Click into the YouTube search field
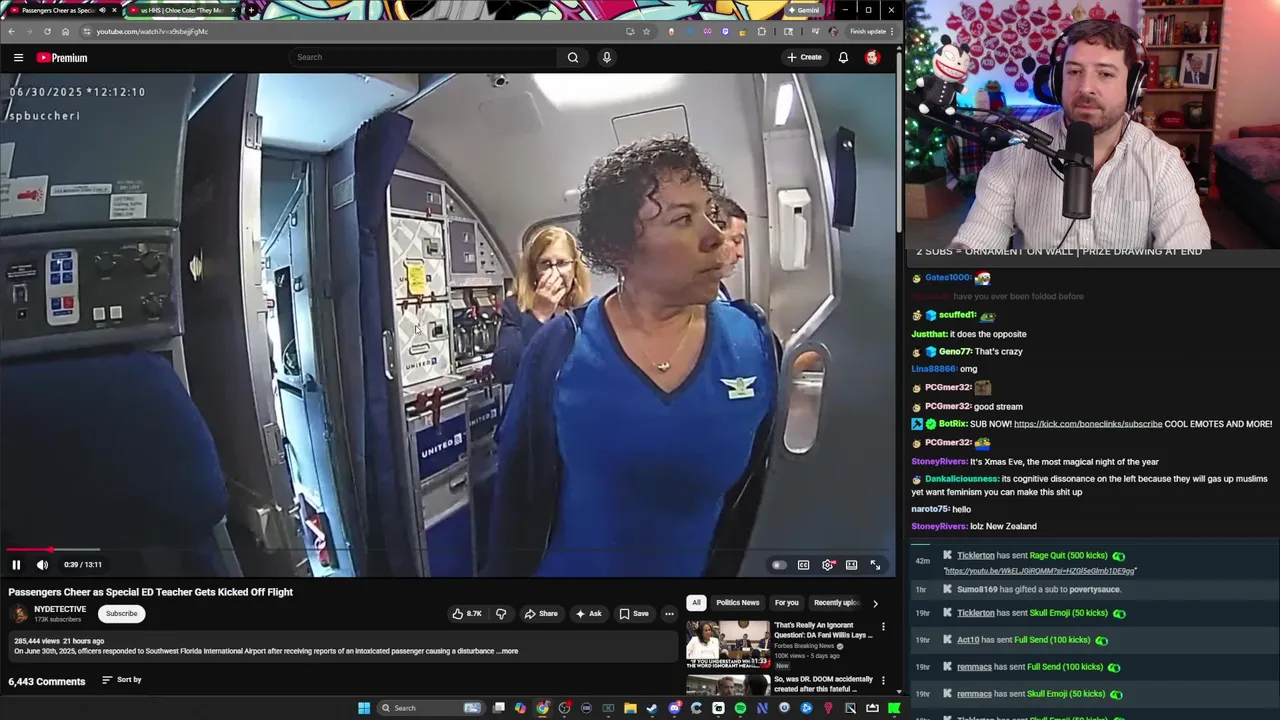This screenshot has height=720, width=1280. tap(423, 57)
